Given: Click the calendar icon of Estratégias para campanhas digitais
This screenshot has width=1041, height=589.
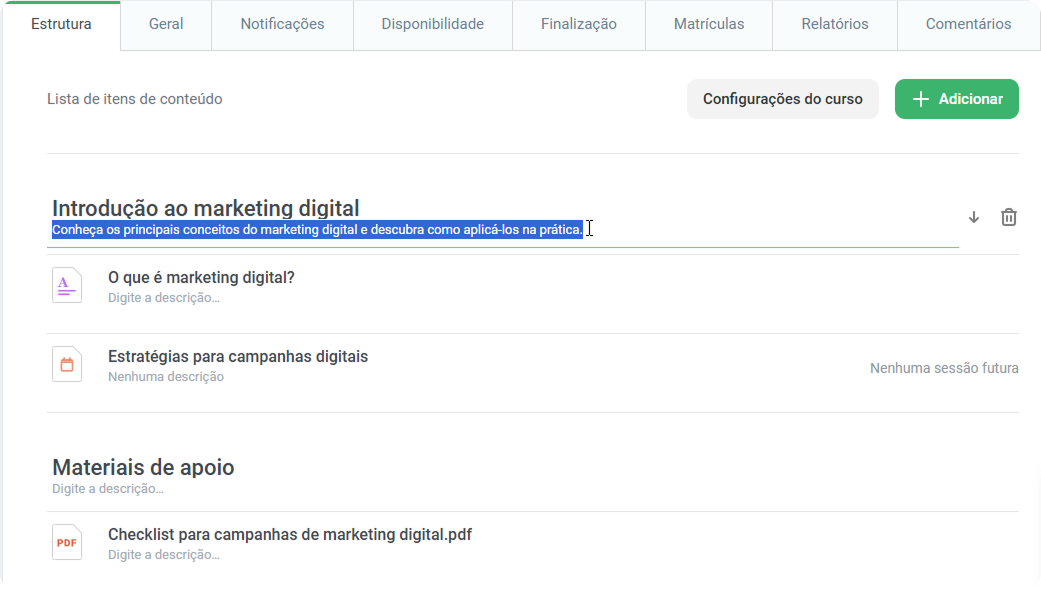Looking at the screenshot, I should pos(67,365).
